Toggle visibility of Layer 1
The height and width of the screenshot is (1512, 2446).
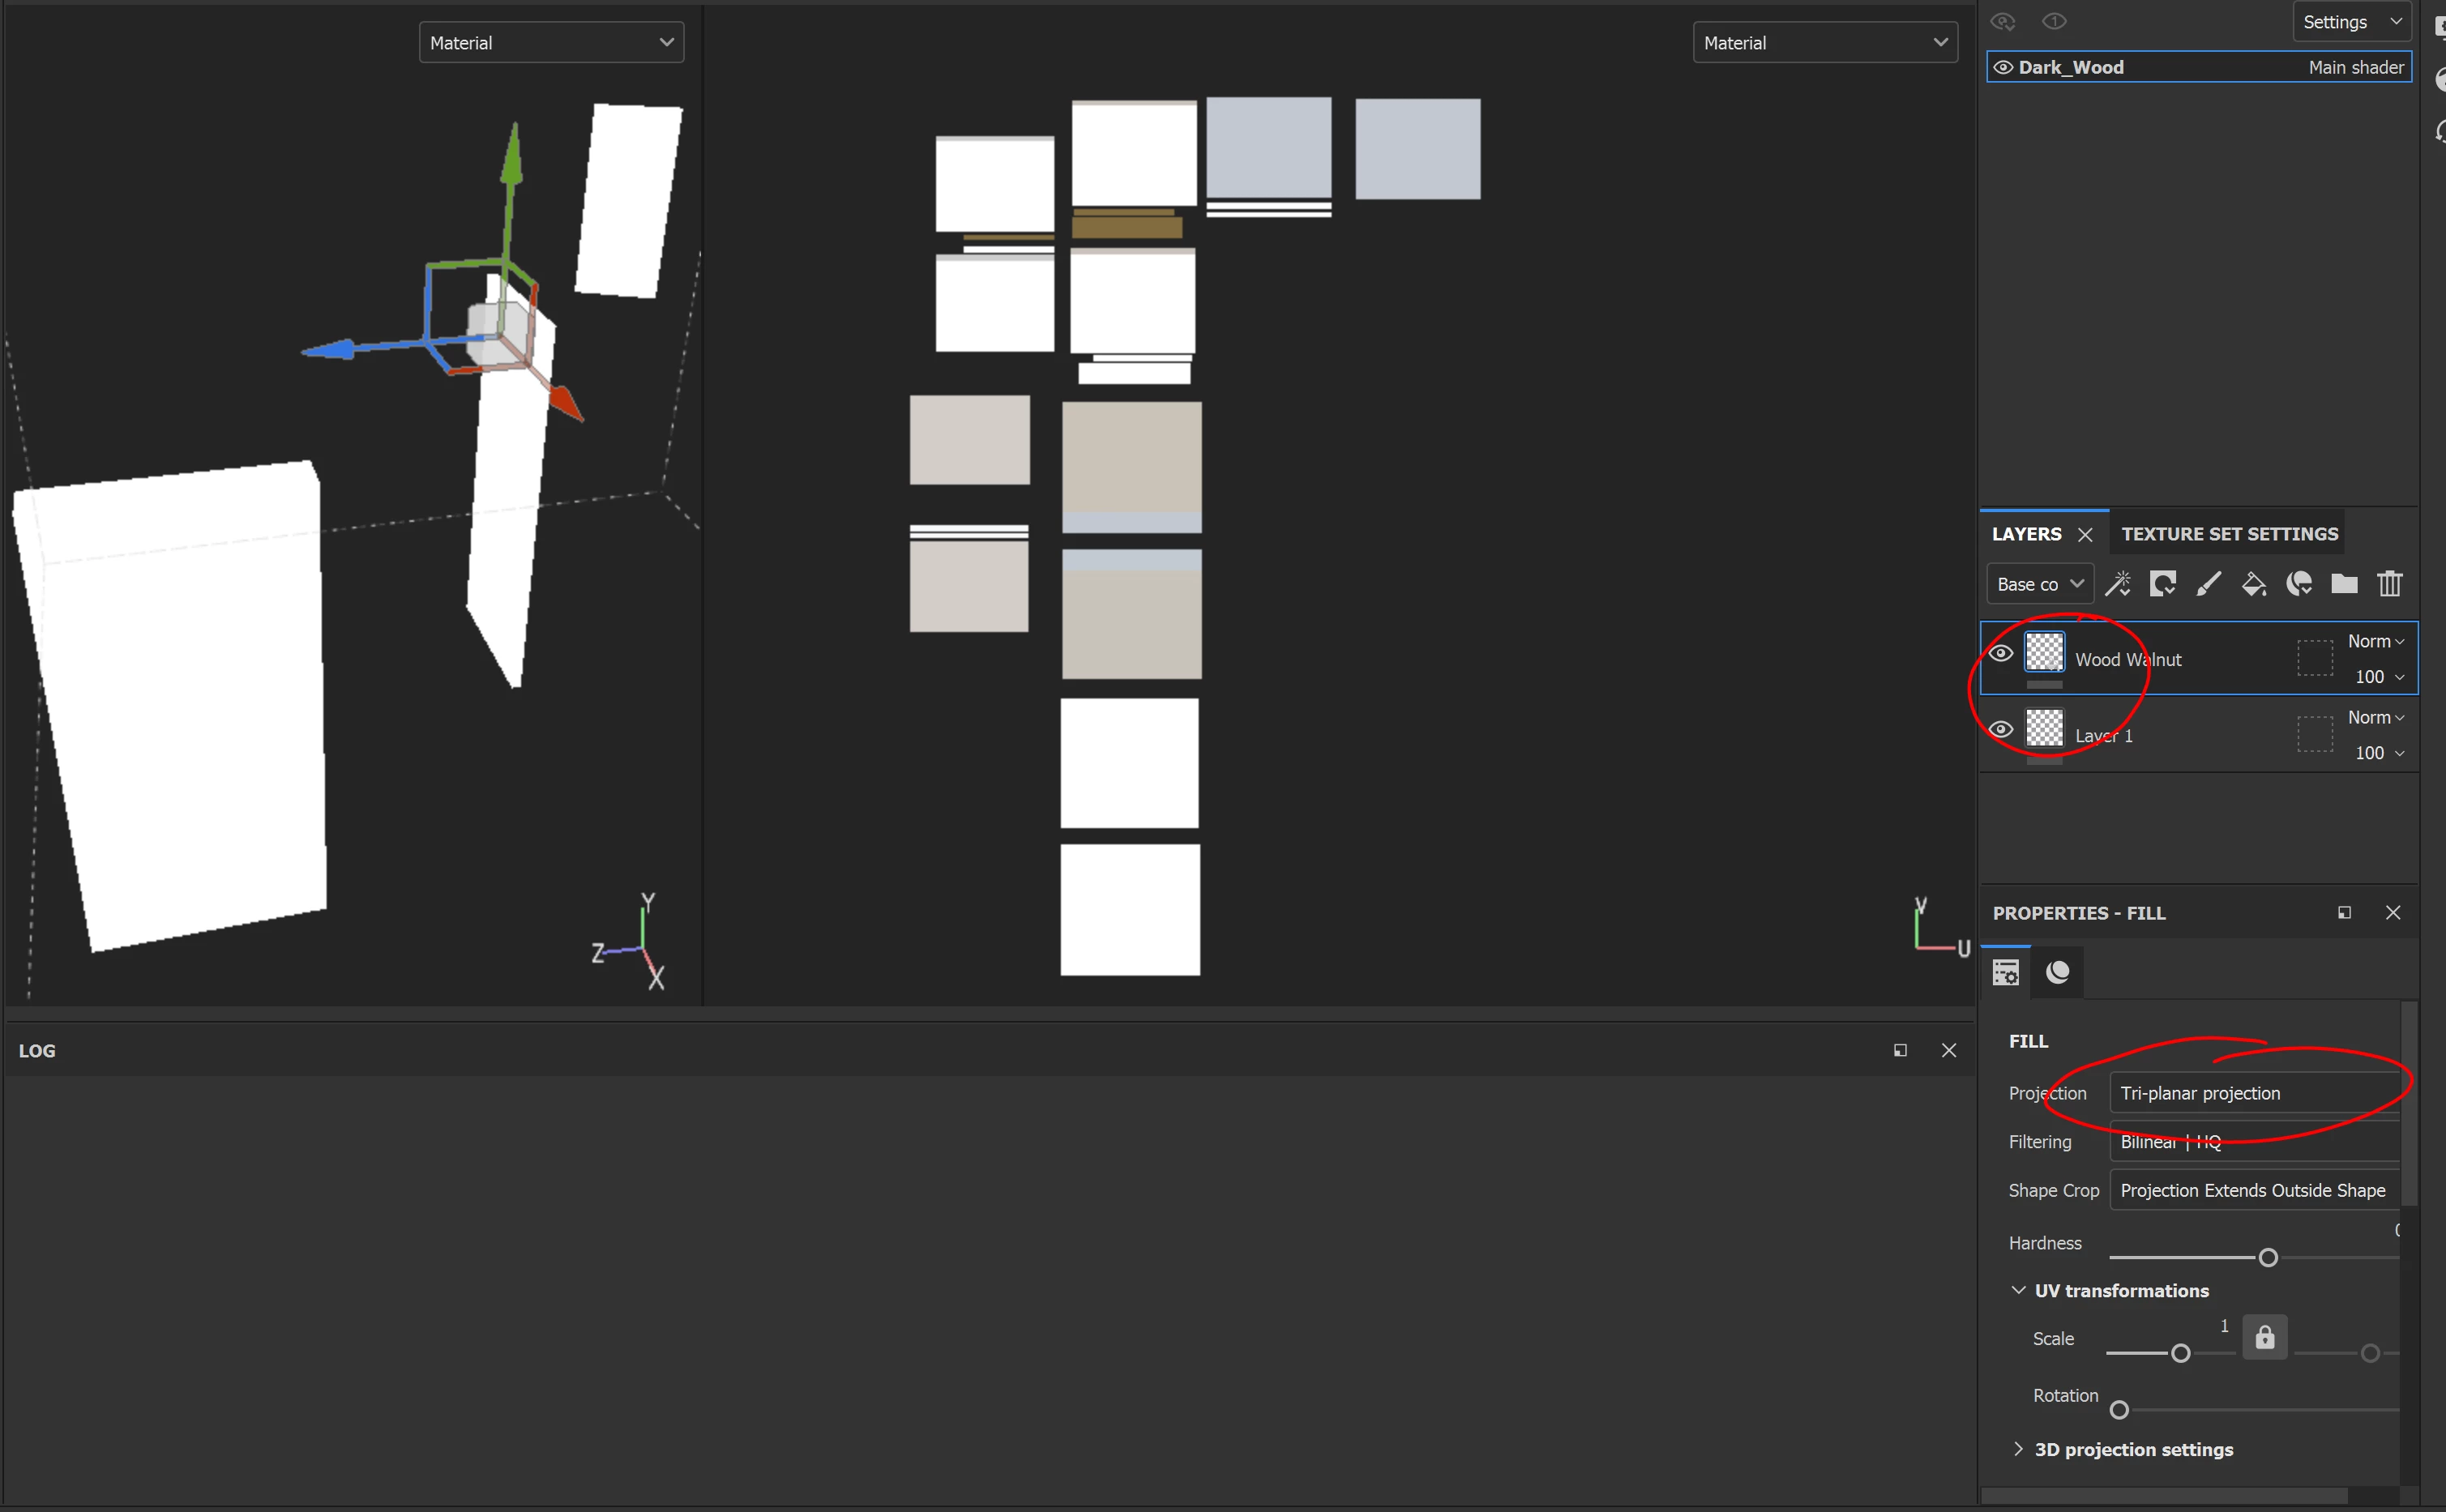(x=2000, y=730)
